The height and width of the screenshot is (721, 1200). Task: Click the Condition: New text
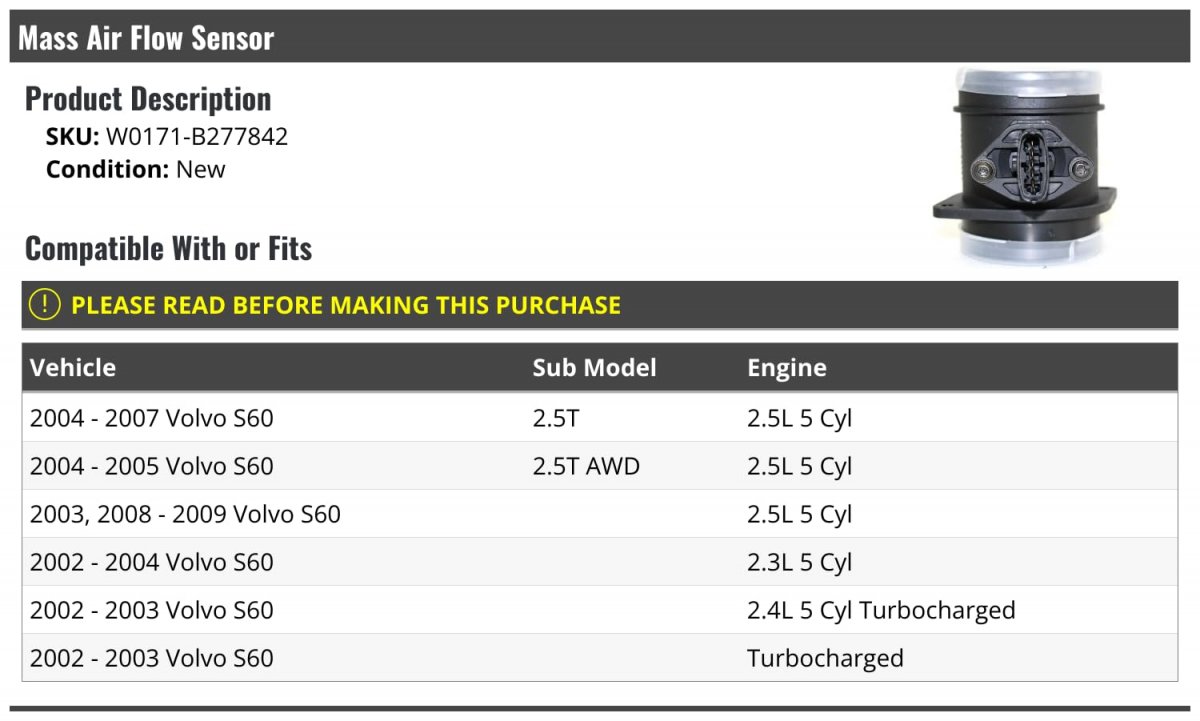click(136, 169)
